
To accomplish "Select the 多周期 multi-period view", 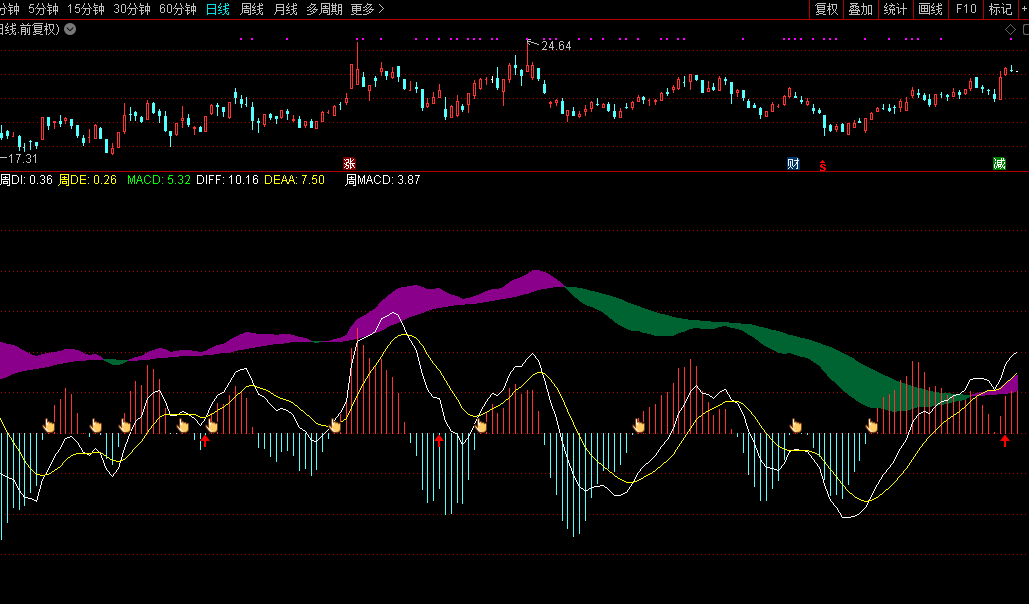I will pyautogui.click(x=324, y=9).
